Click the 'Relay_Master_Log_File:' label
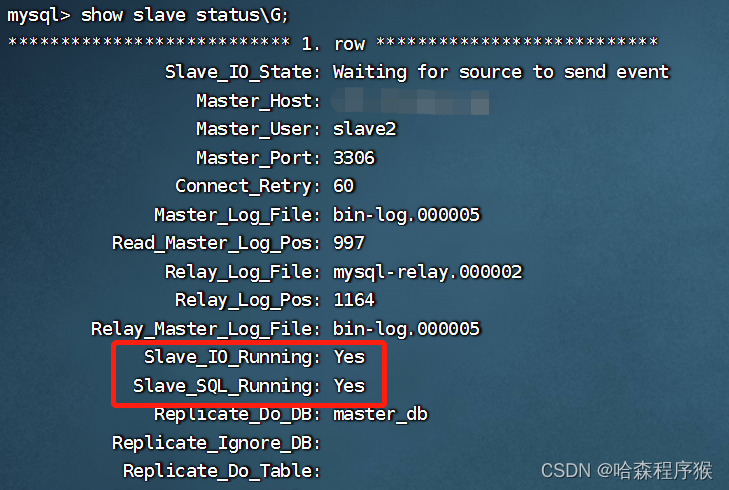Viewport: 729px width, 490px height. (206, 329)
